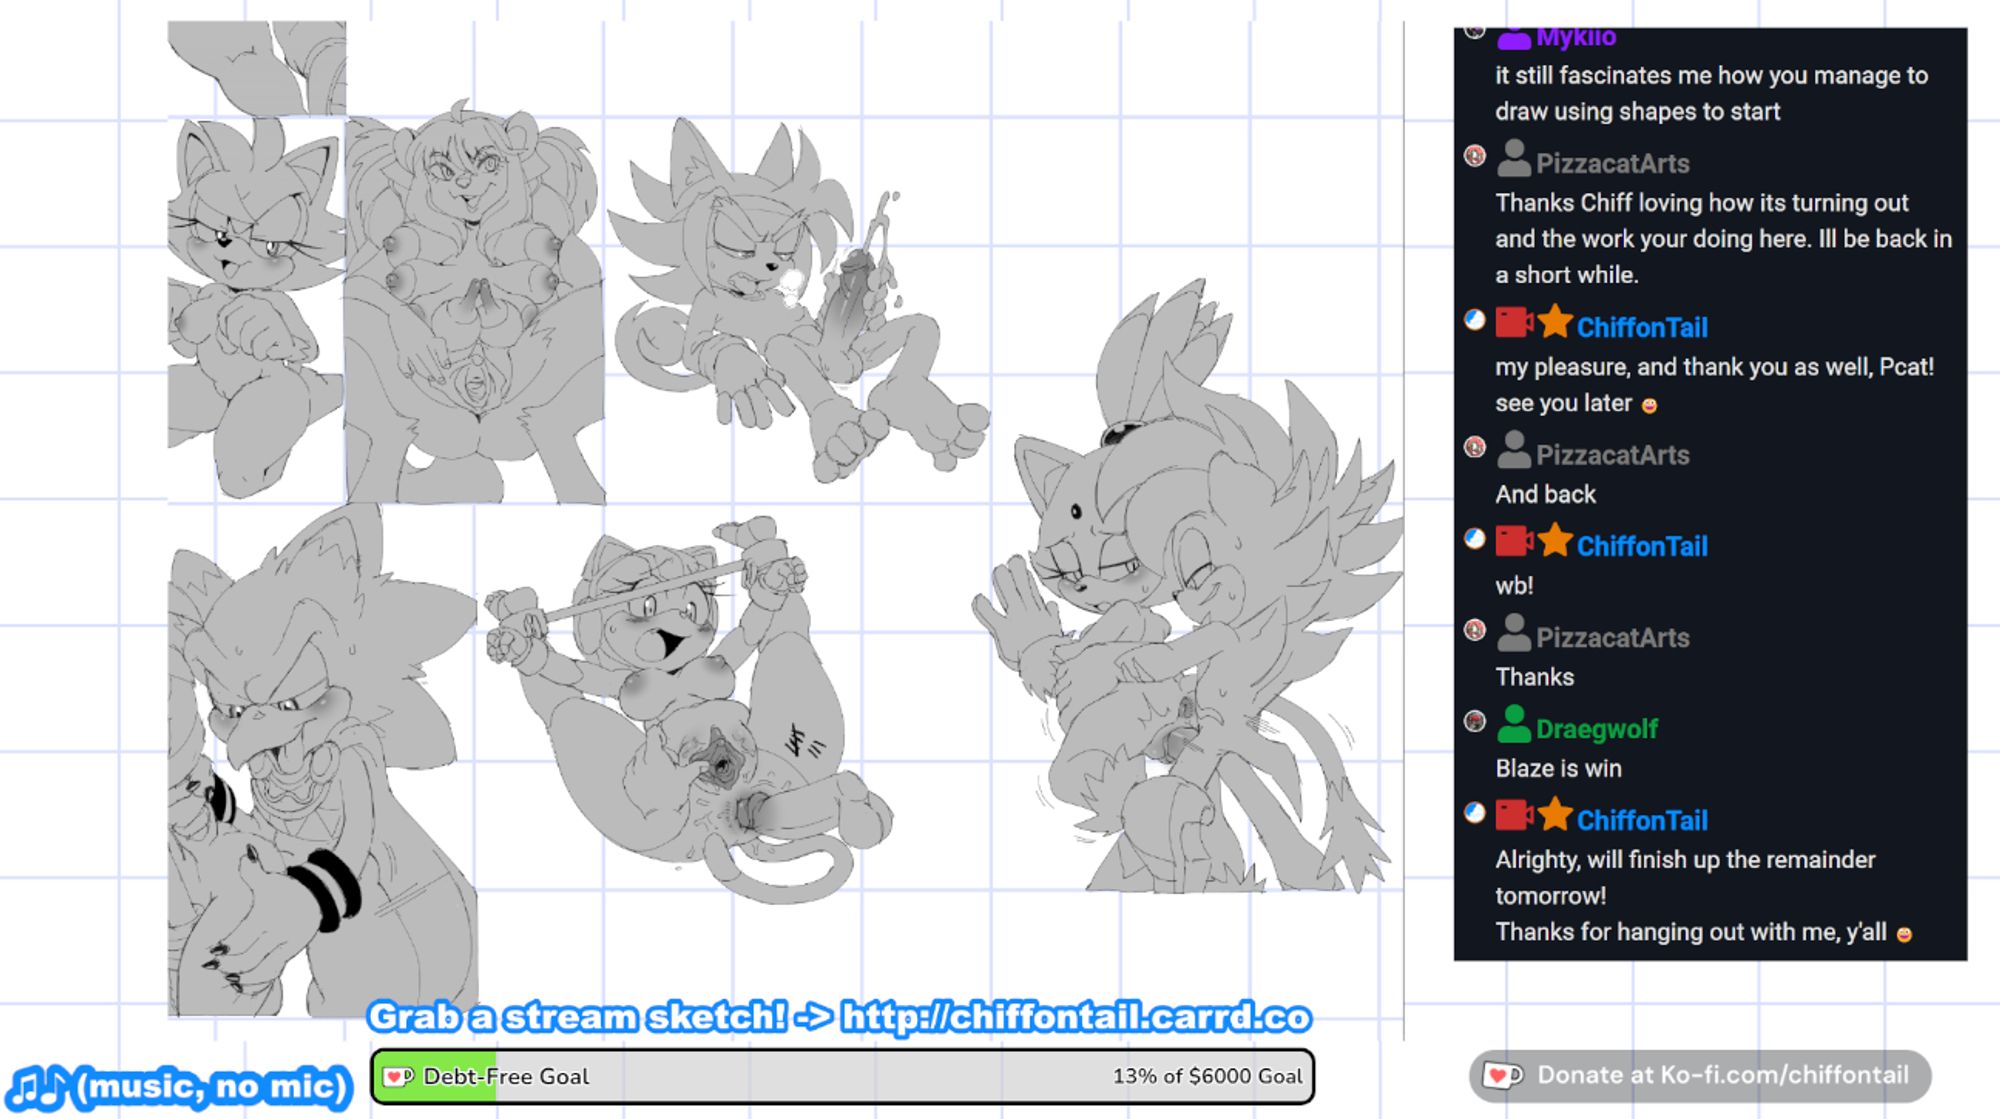
Task: Click the PizzacatArts username above the "Thanks" message
Action: coord(1612,637)
